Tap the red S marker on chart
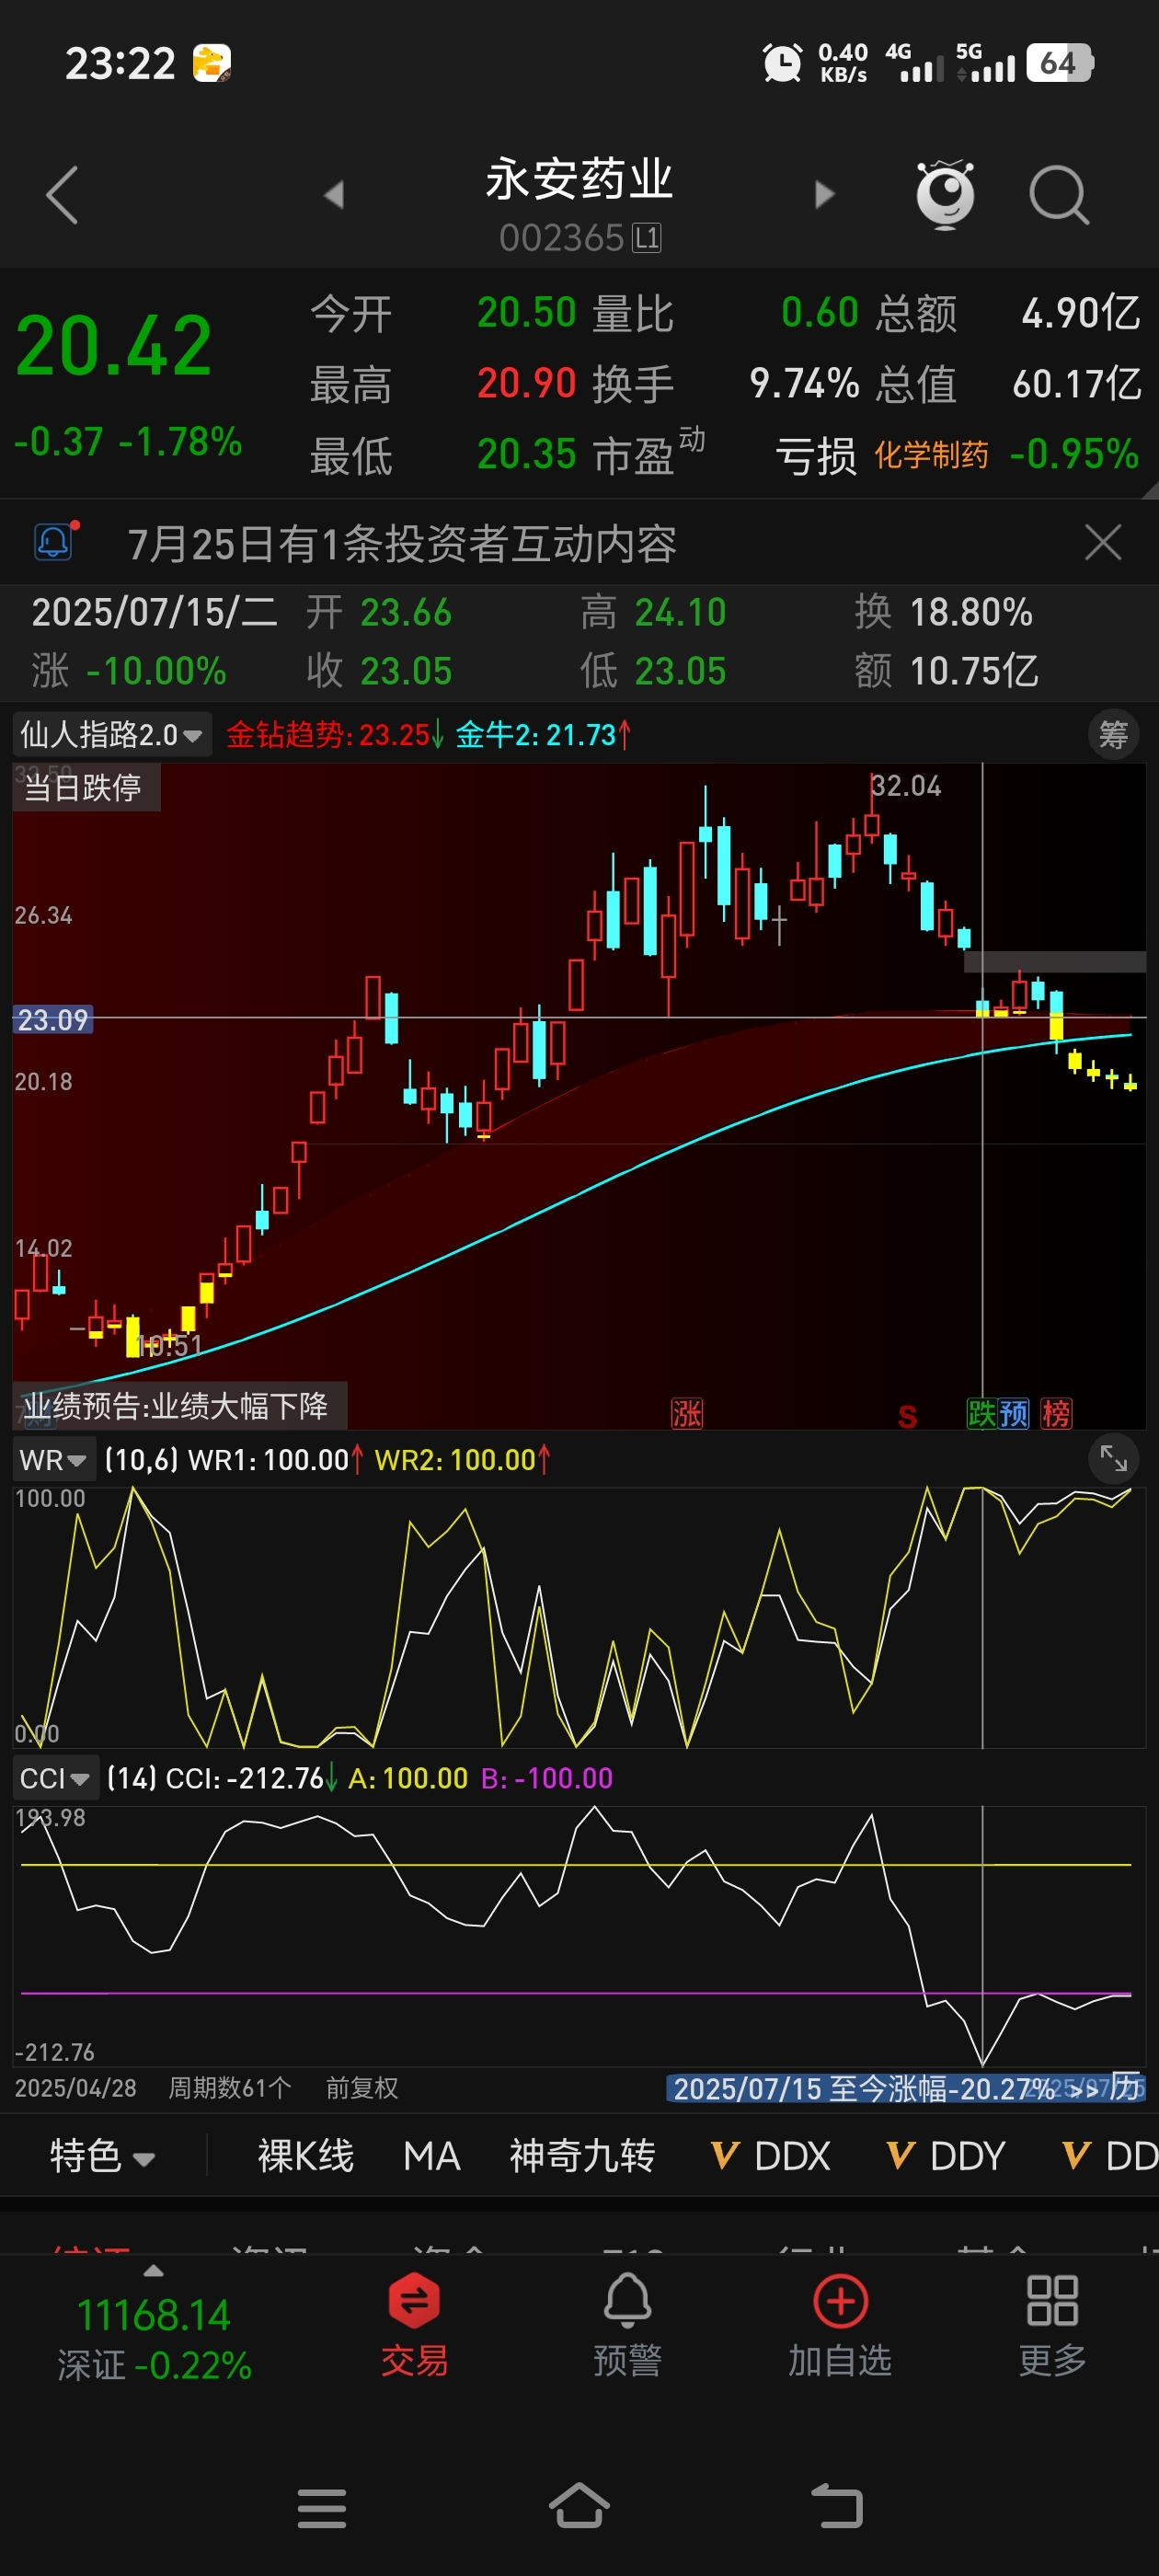 tap(908, 1416)
